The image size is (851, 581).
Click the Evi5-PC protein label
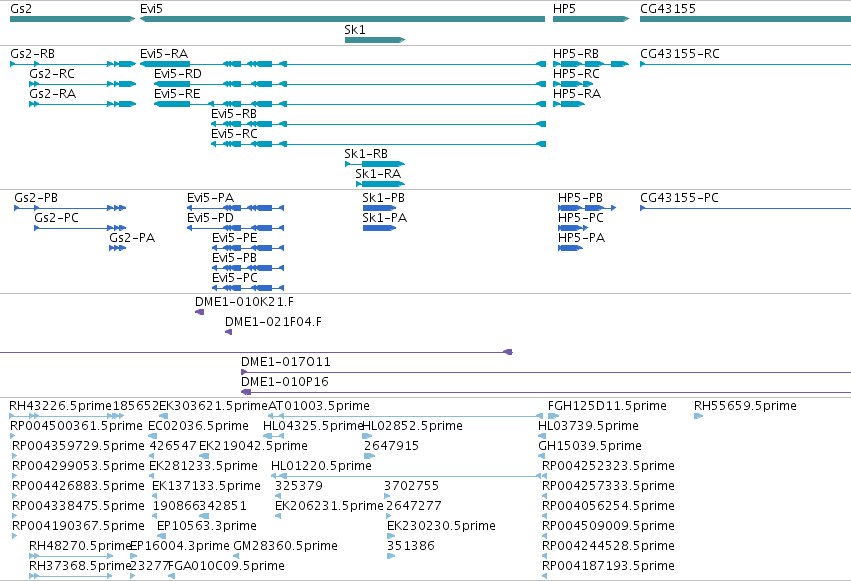[235, 279]
